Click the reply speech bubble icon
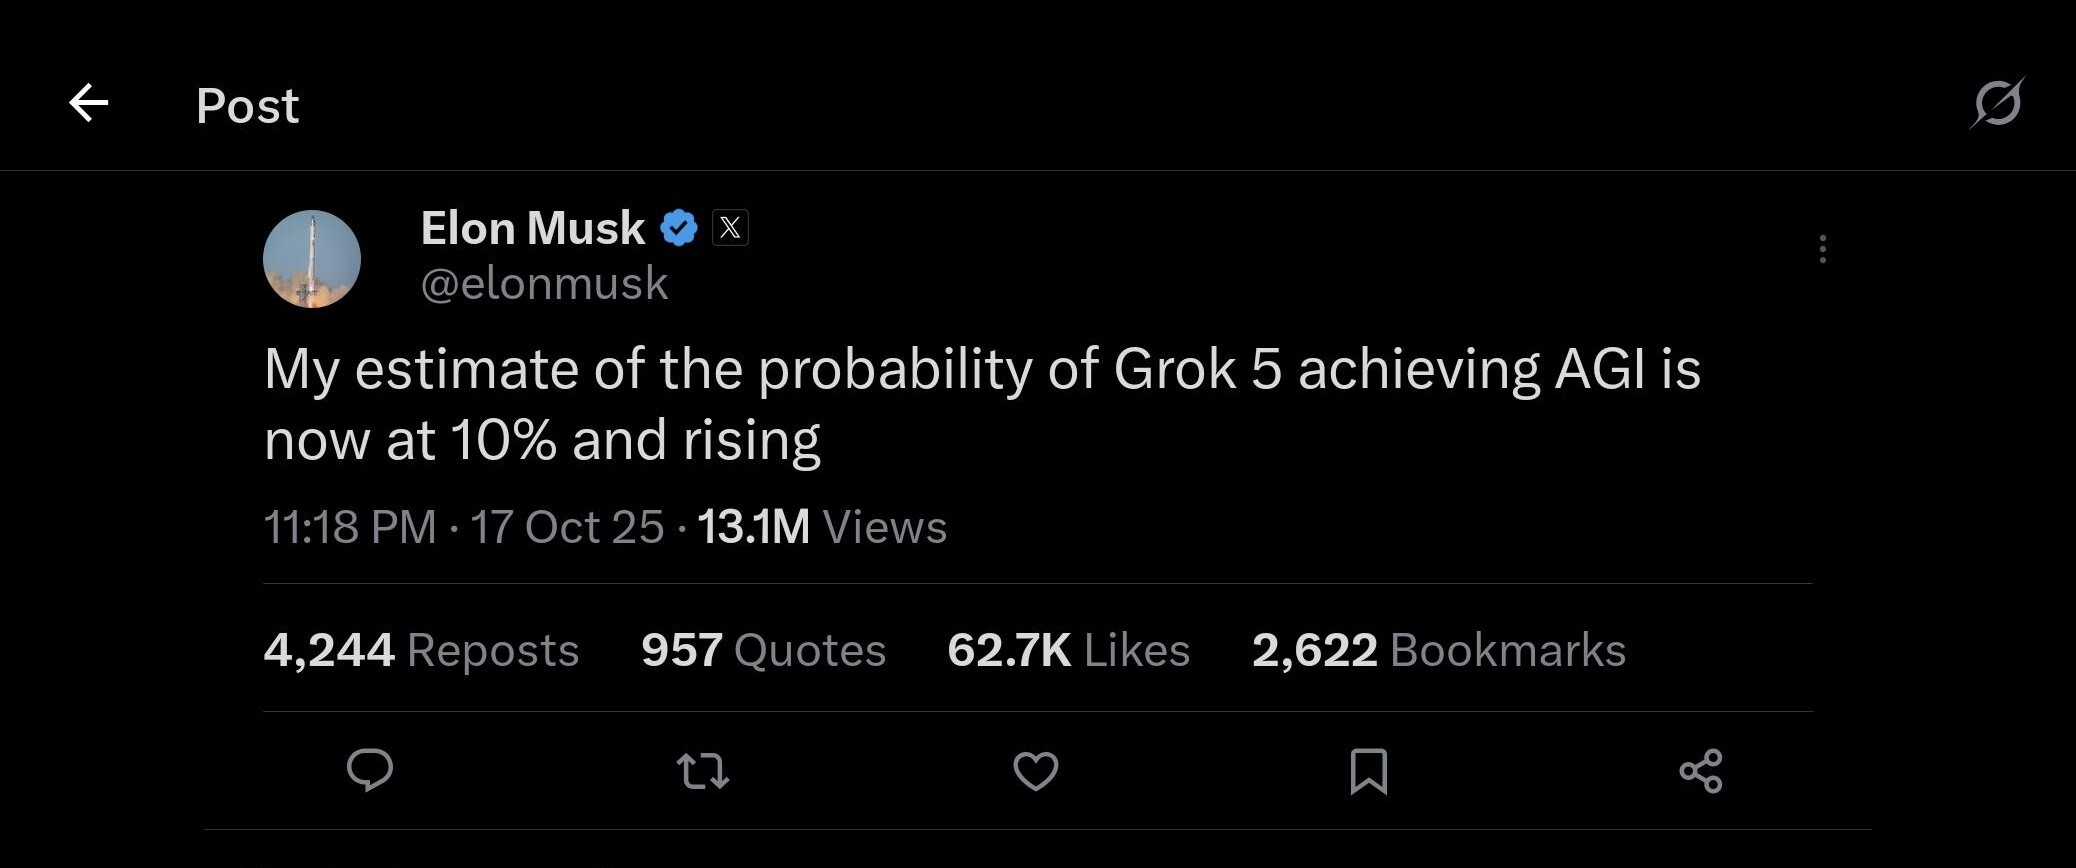The image size is (2076, 868). (x=369, y=771)
